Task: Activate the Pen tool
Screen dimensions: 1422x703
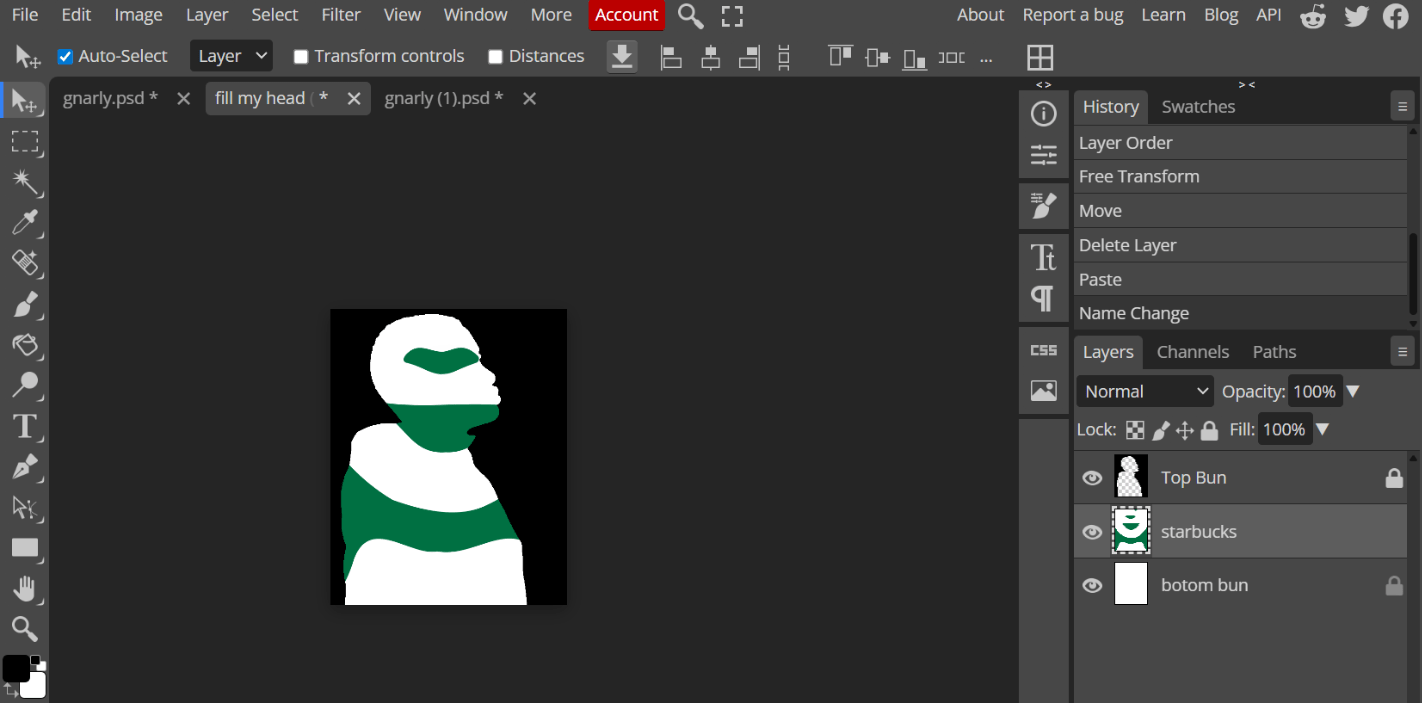Action: click(x=24, y=466)
